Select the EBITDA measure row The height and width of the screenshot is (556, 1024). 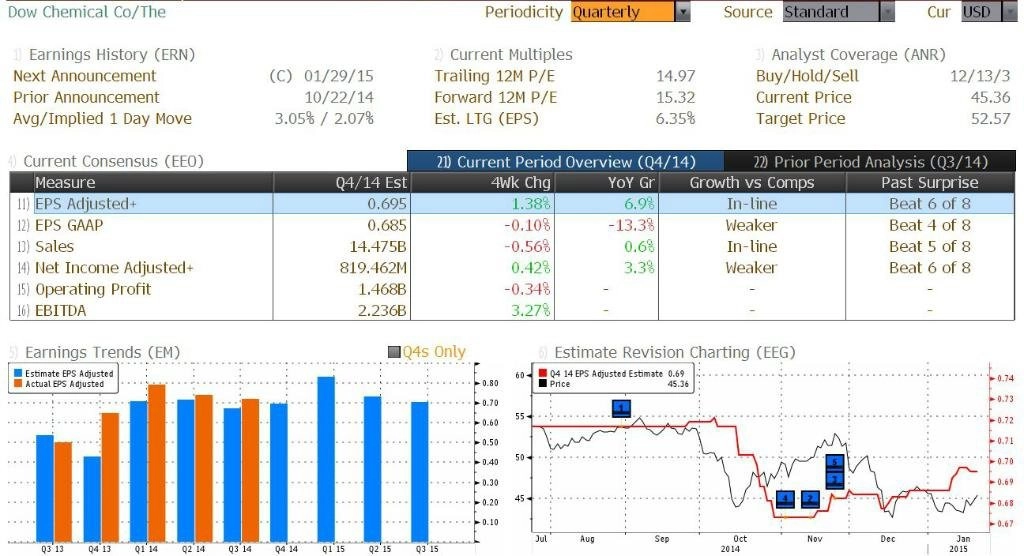(512, 310)
